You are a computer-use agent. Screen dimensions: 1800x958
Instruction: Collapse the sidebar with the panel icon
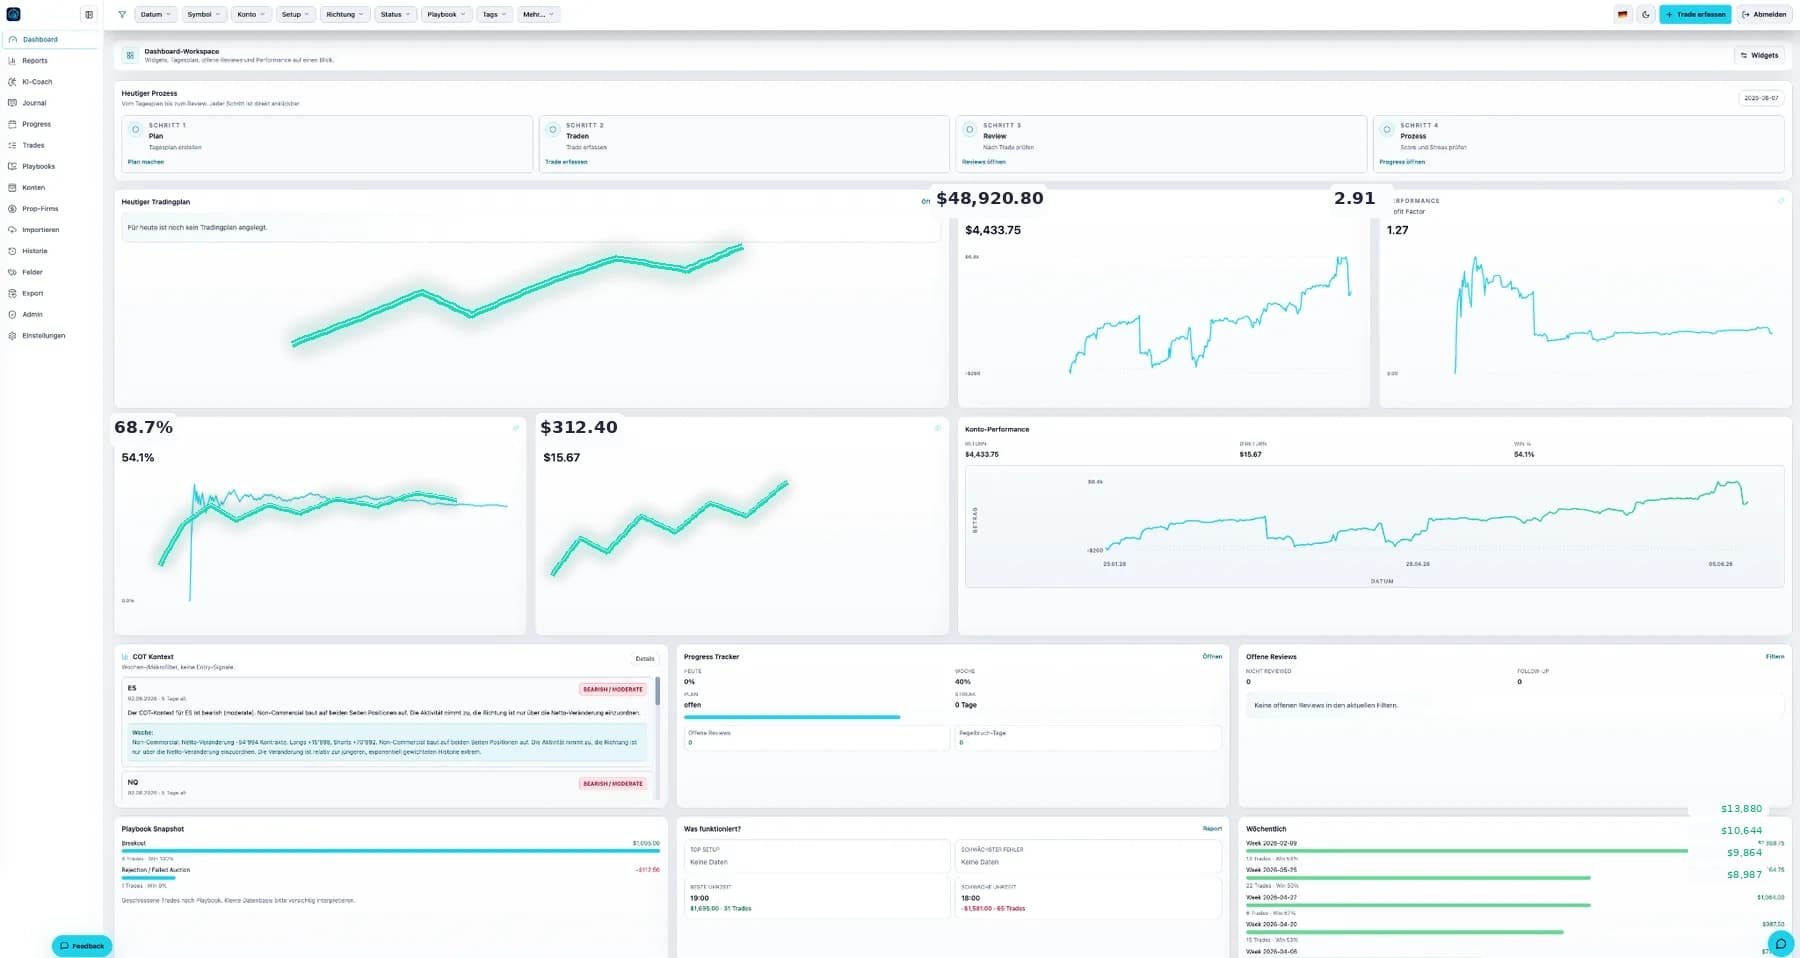[89, 14]
